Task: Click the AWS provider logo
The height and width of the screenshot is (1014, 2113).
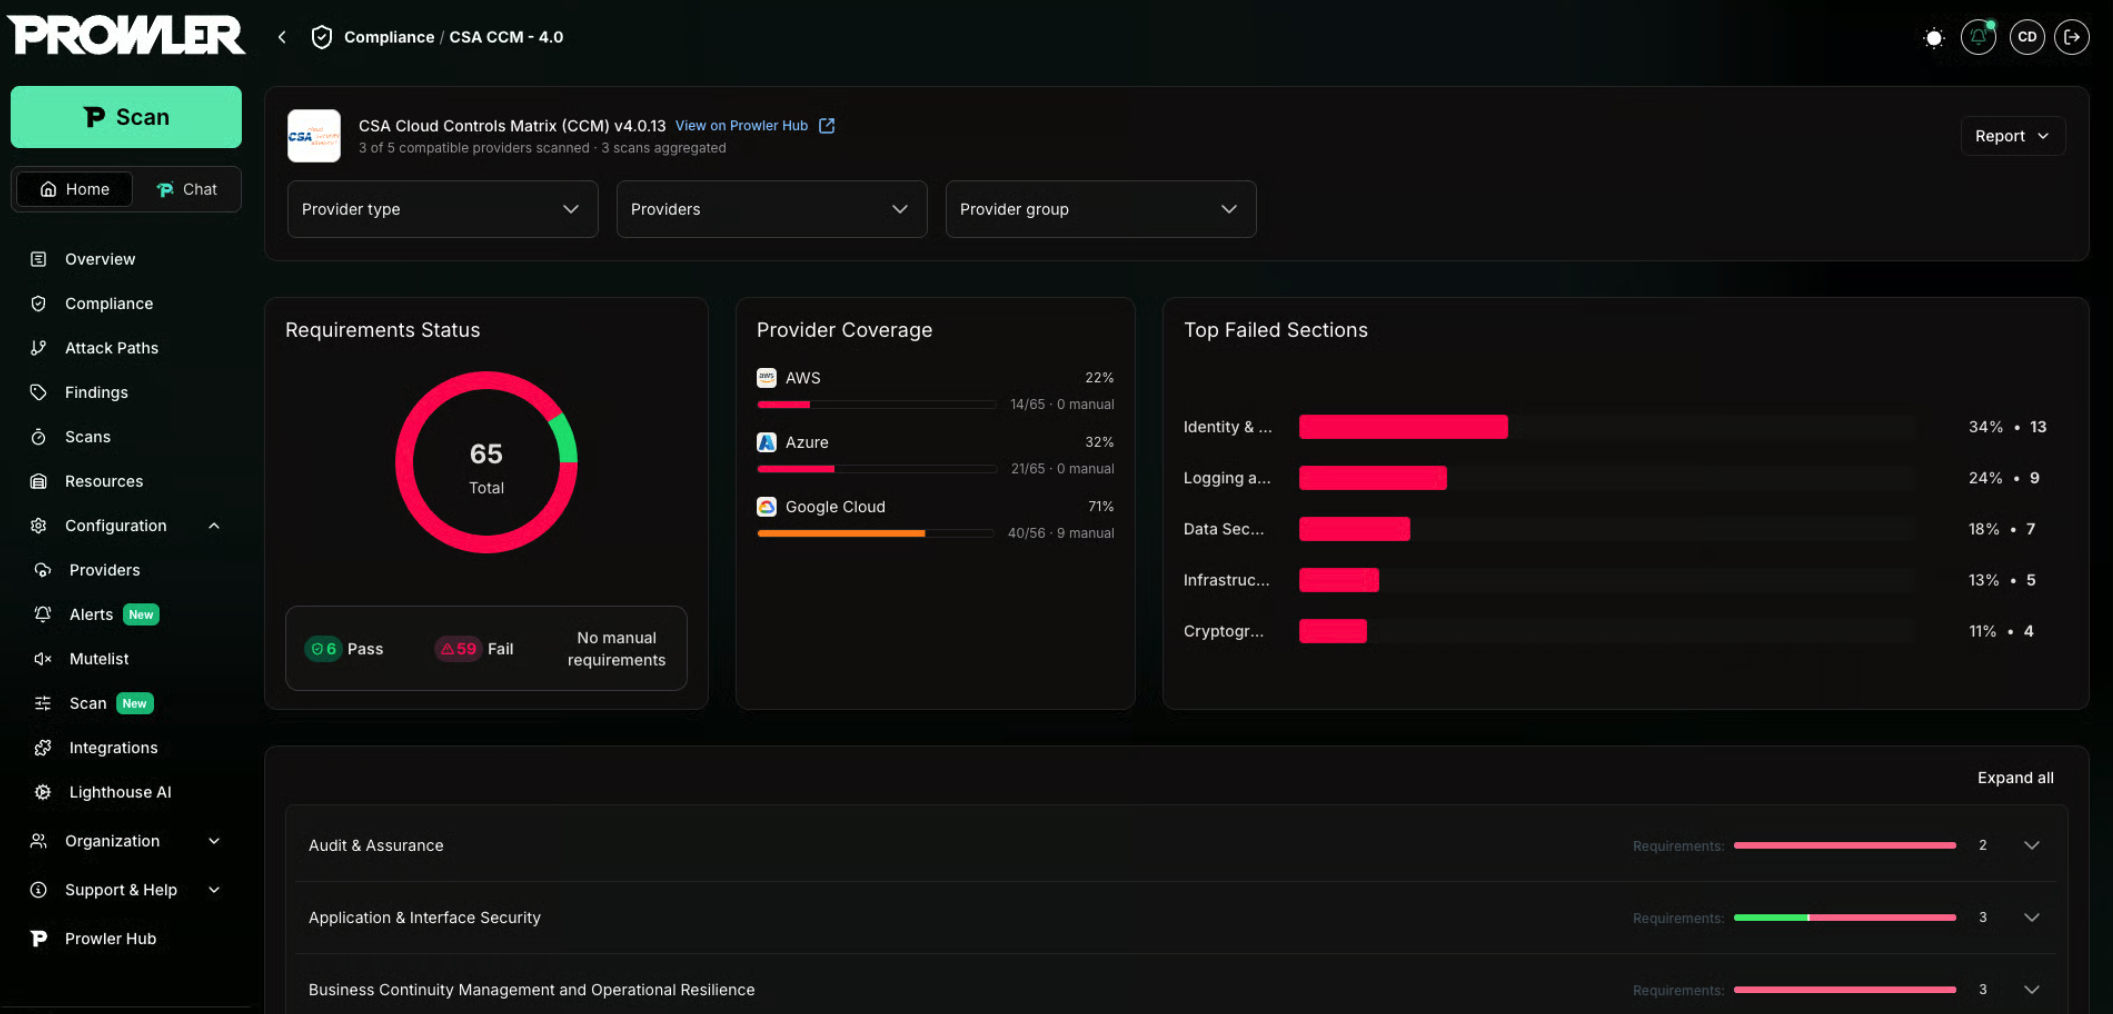Action: [766, 378]
